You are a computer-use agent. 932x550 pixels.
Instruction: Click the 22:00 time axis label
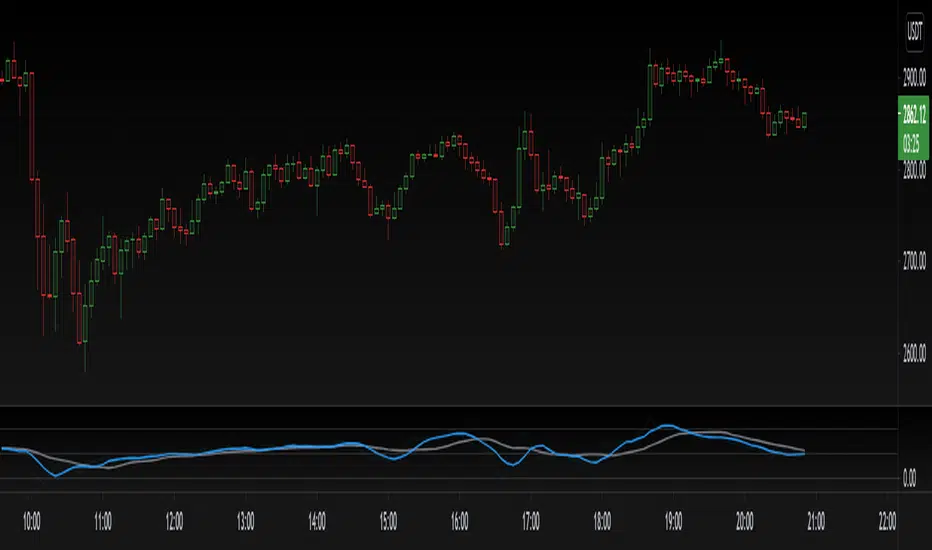887,521
